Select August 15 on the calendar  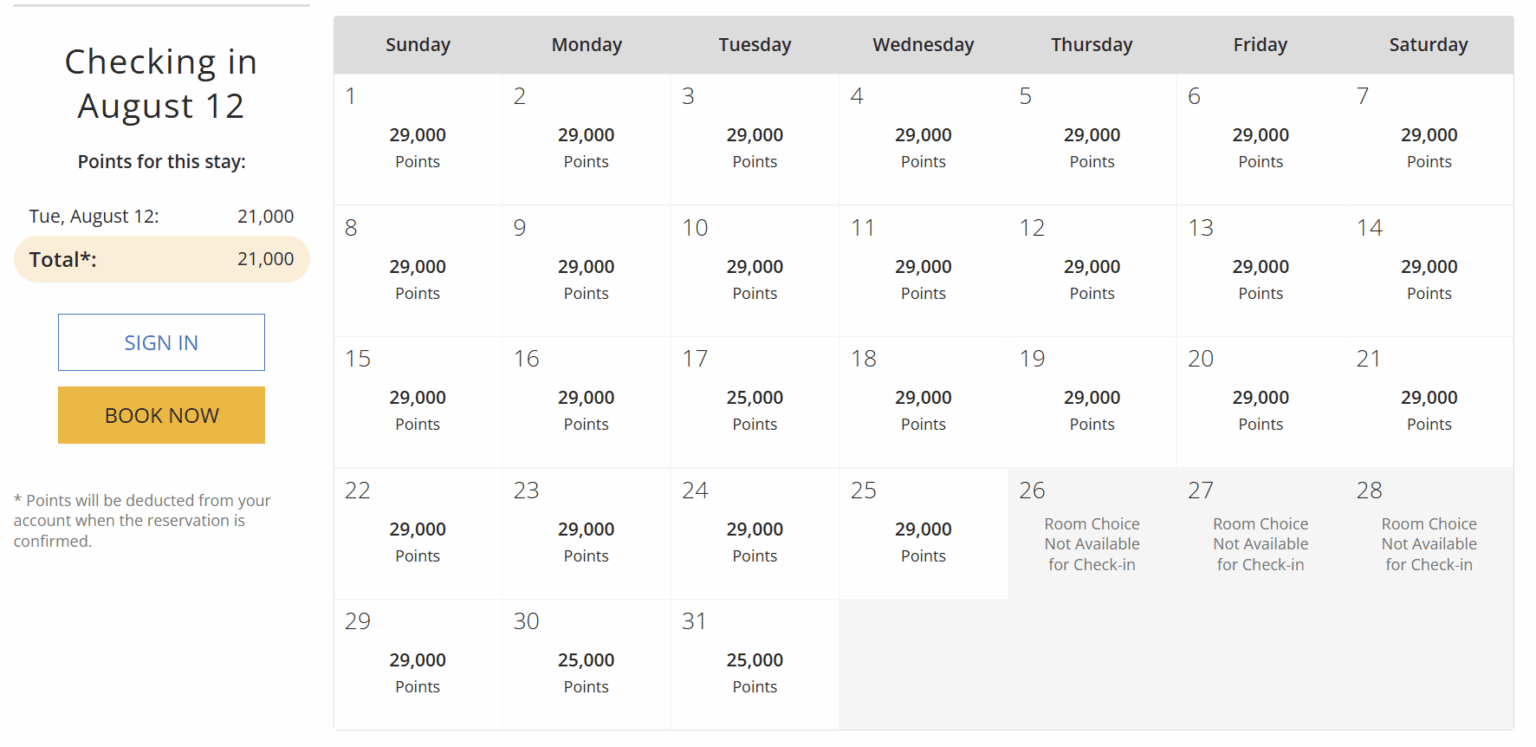(417, 400)
